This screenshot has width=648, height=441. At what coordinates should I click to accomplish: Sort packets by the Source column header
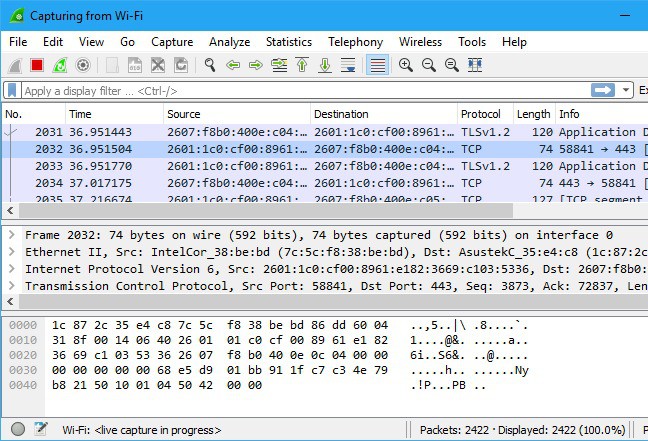237,114
